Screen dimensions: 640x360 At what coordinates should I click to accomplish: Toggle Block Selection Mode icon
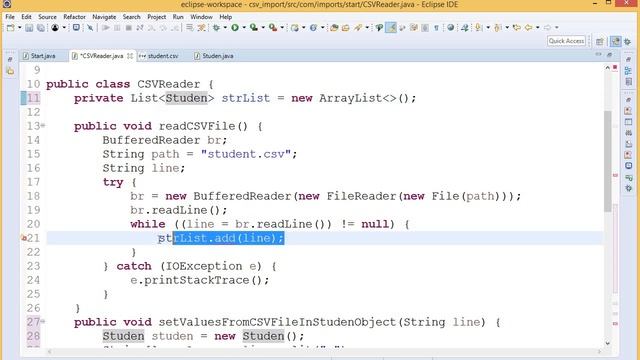pos(425,28)
